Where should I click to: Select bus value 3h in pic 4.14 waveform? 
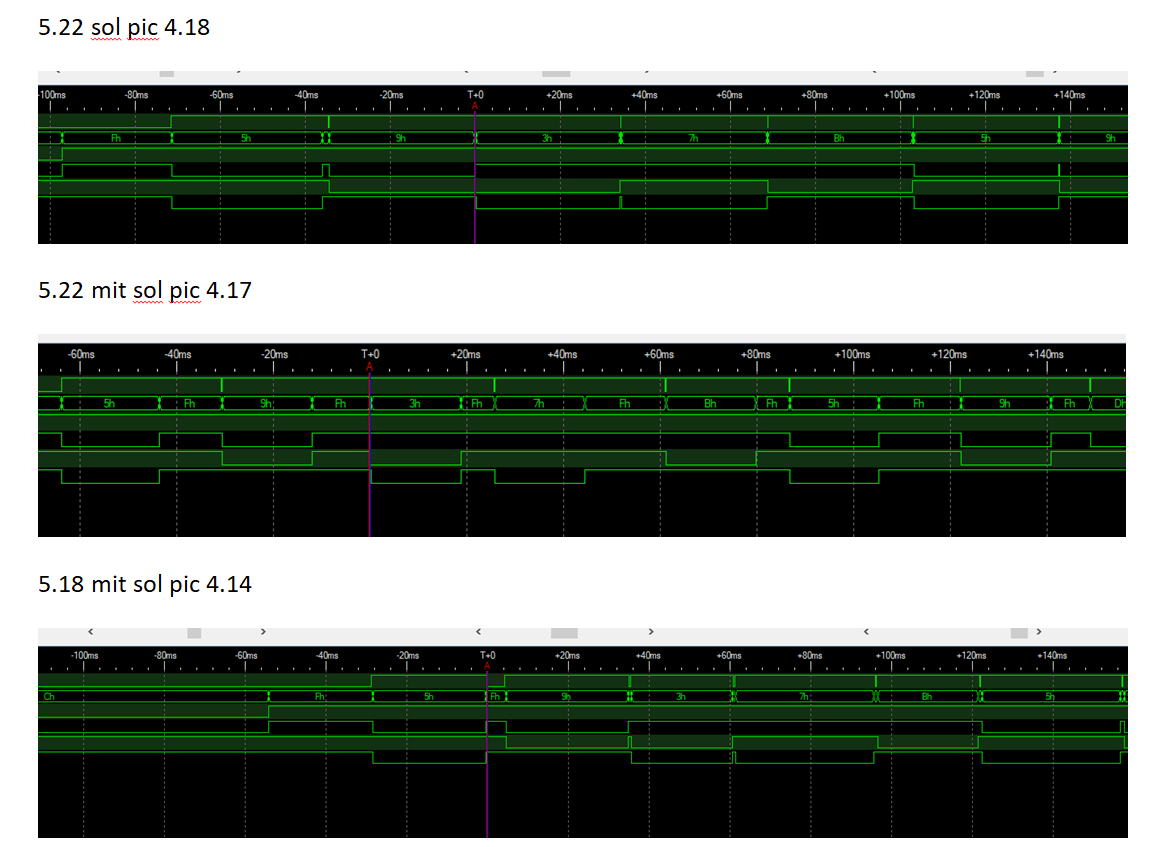tap(681, 697)
